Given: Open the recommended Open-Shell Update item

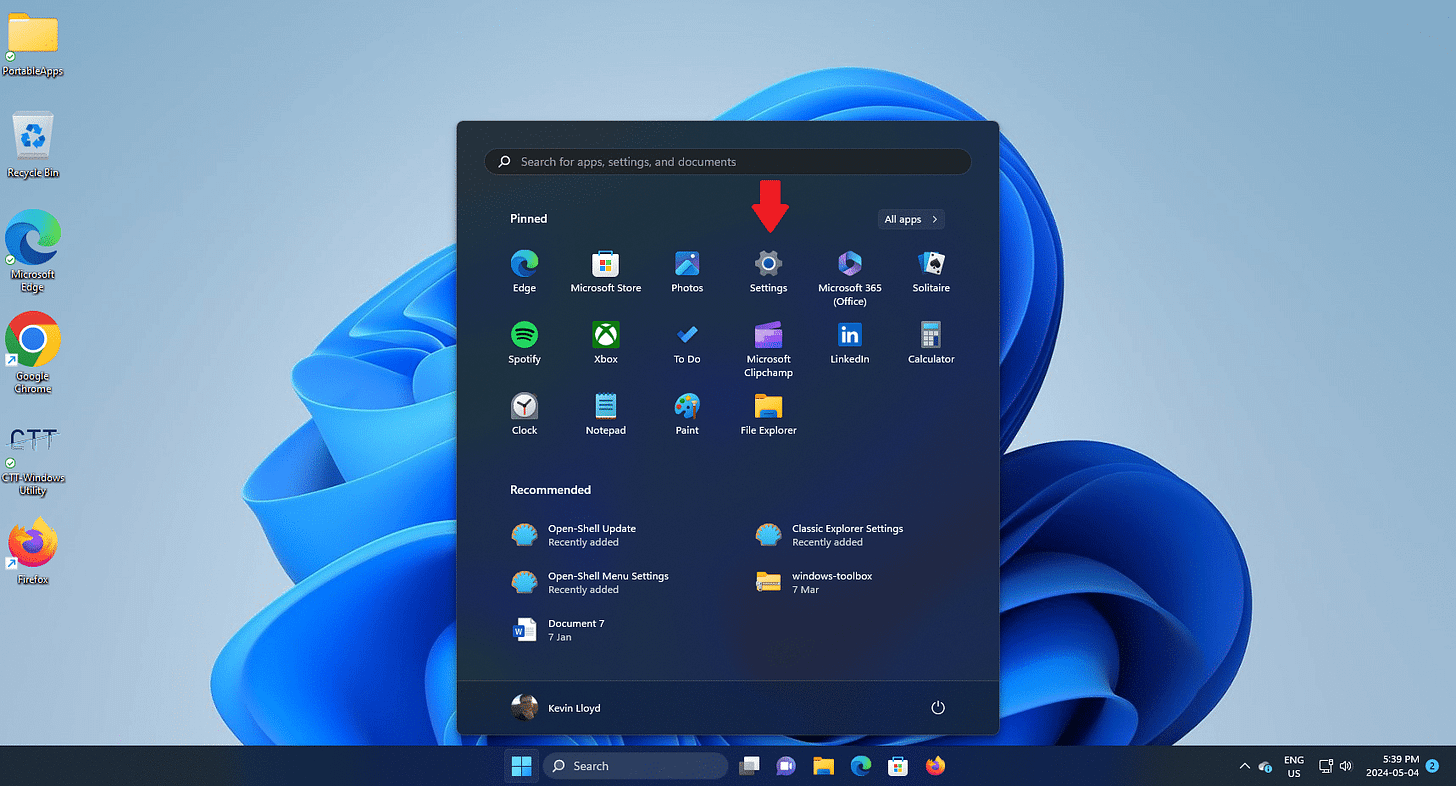Looking at the screenshot, I should 574,535.
